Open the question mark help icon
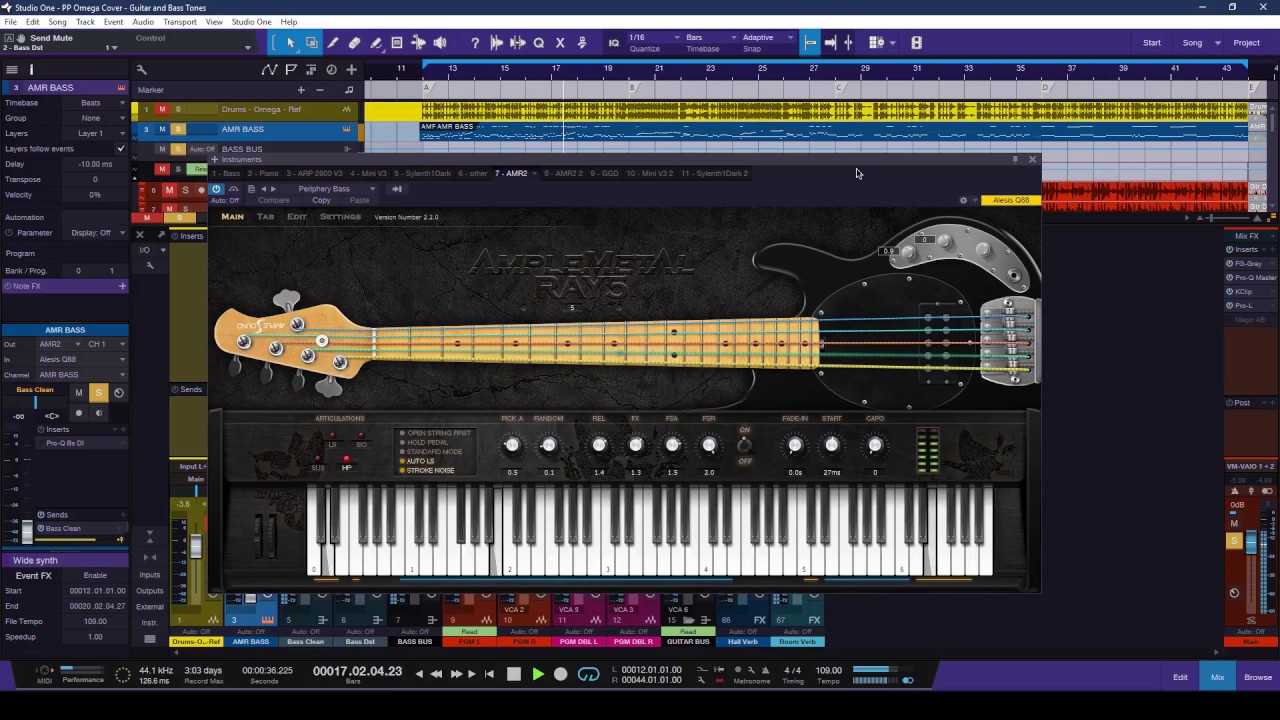The image size is (1280, 720). click(x=475, y=43)
